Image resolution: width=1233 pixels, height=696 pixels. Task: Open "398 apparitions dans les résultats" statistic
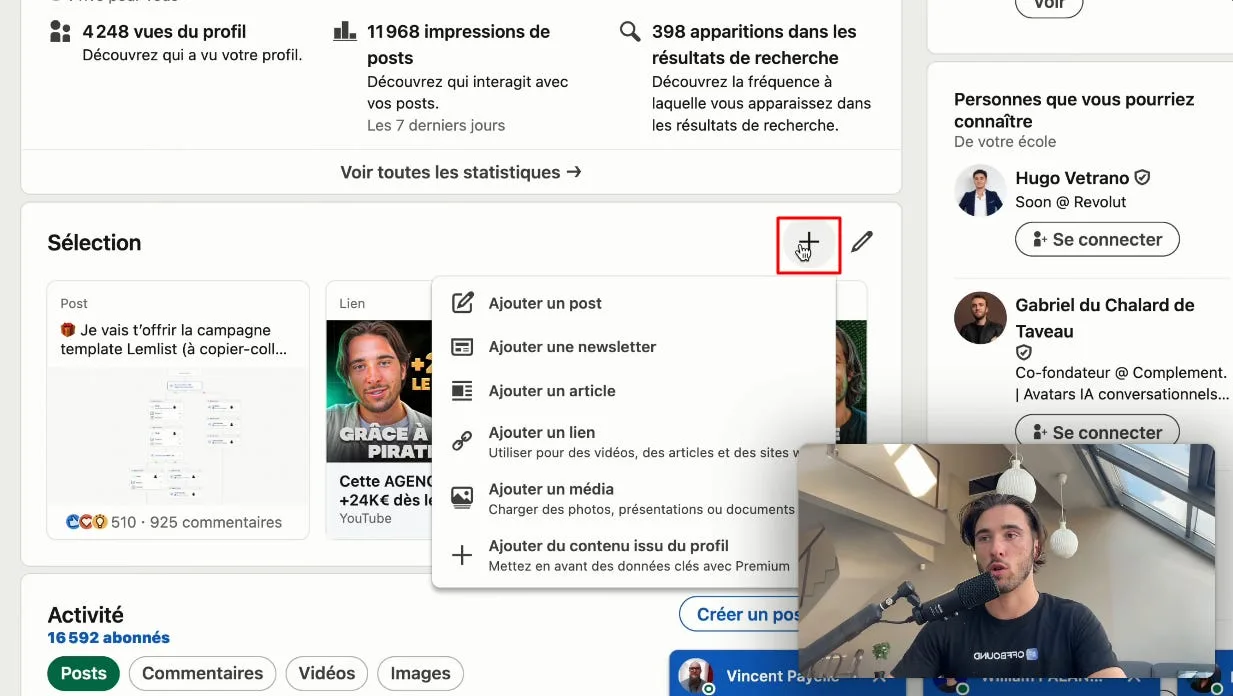[x=754, y=44]
